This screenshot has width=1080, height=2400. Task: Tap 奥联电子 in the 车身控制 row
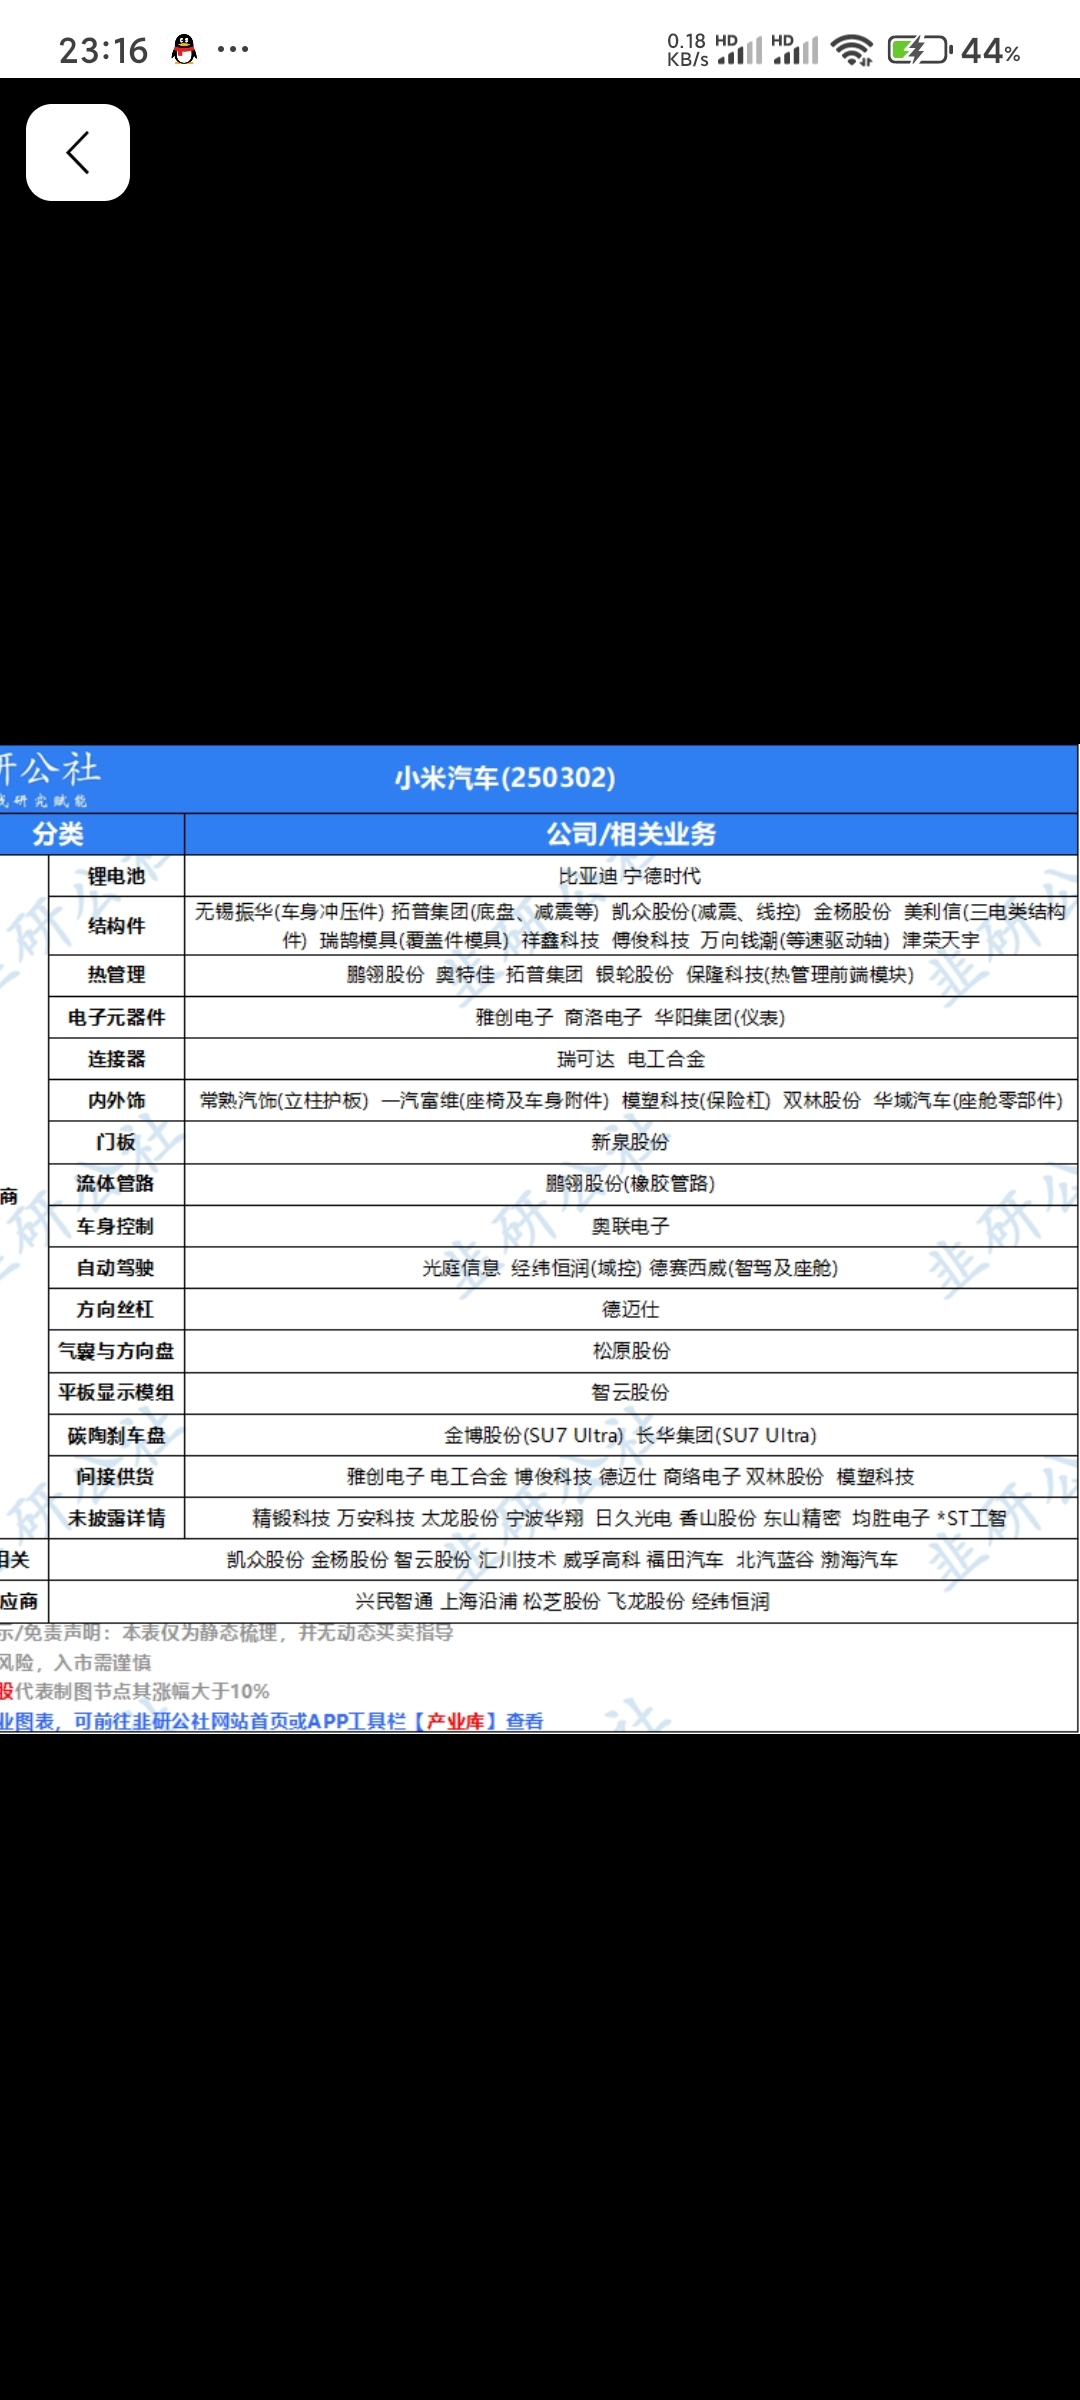[x=630, y=1226]
